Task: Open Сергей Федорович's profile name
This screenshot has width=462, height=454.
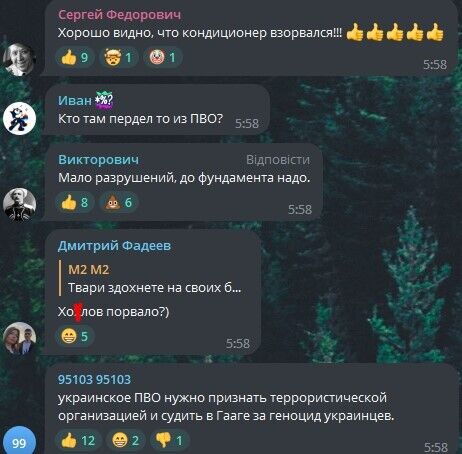Action: pos(120,15)
